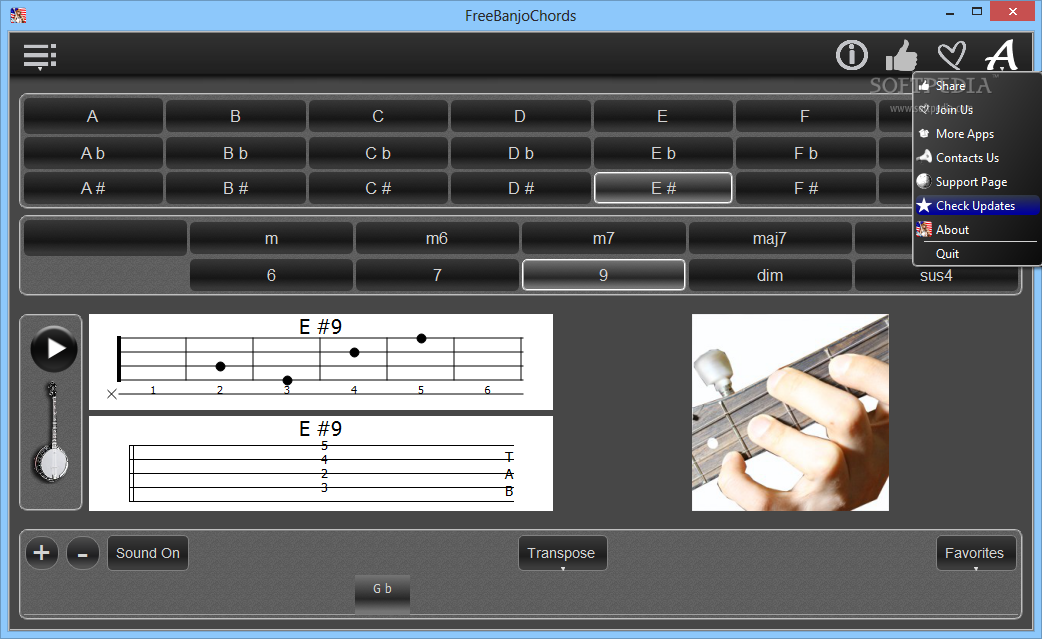Click Check Updates menu item
This screenshot has height=639, width=1042.
pos(976,205)
